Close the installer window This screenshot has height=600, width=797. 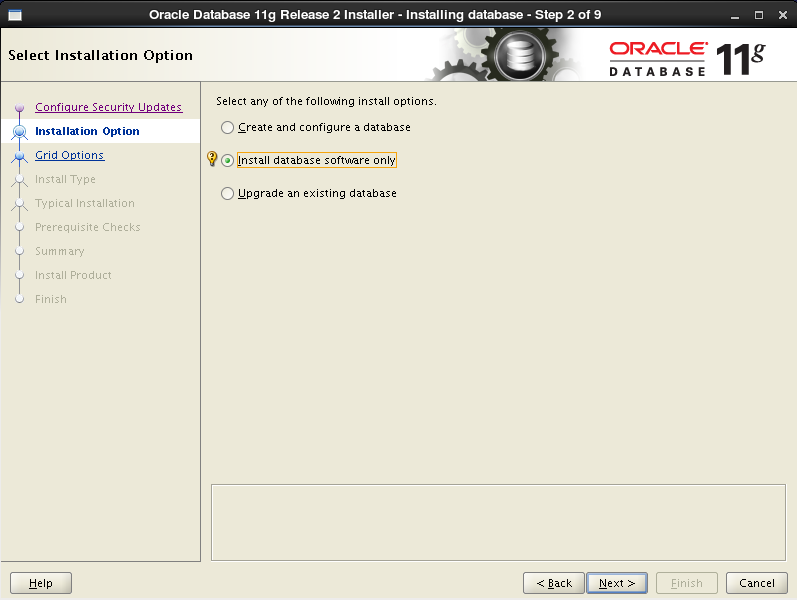click(783, 15)
